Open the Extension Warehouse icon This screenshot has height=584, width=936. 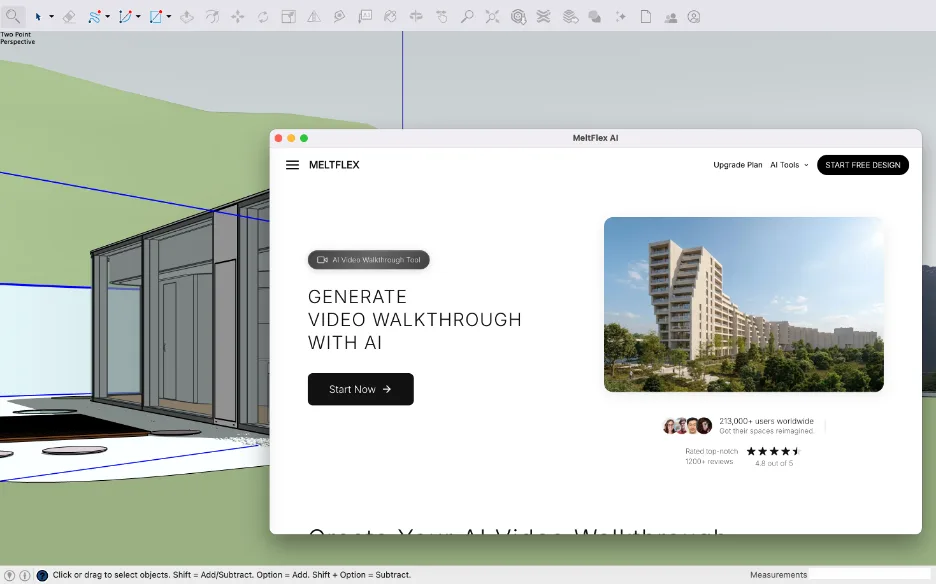click(543, 17)
